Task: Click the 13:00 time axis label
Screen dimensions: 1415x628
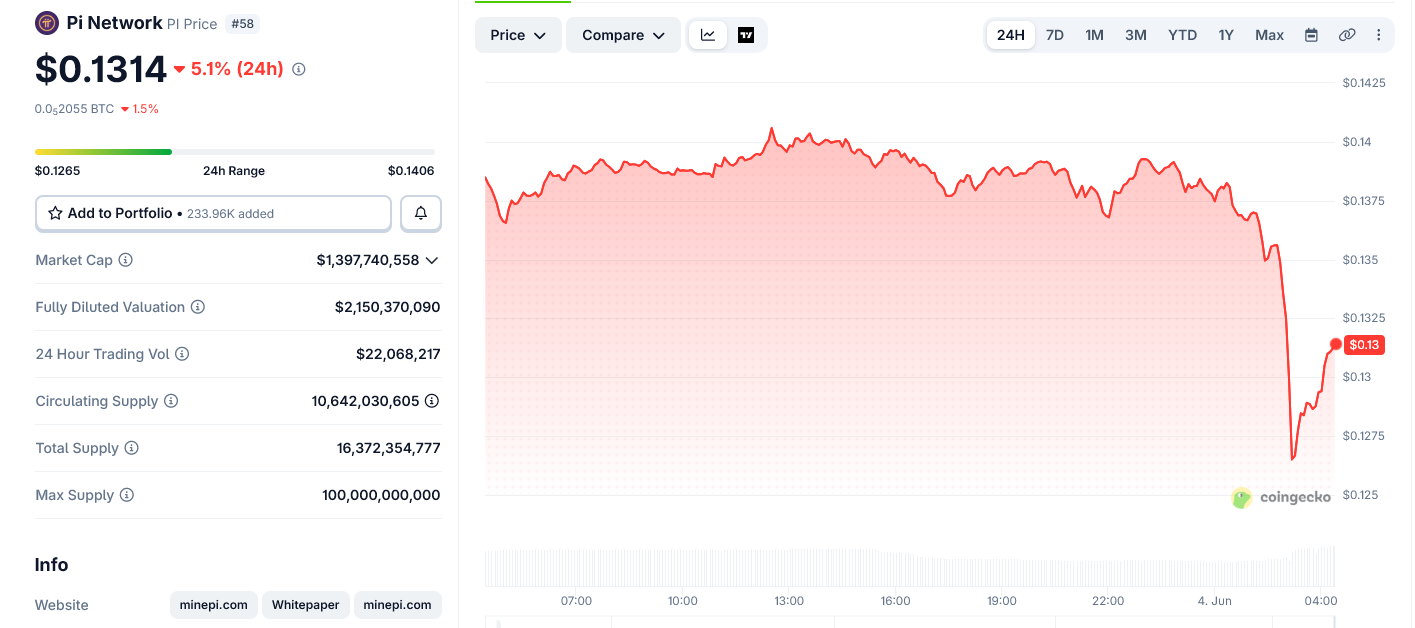Action: pyautogui.click(x=789, y=601)
